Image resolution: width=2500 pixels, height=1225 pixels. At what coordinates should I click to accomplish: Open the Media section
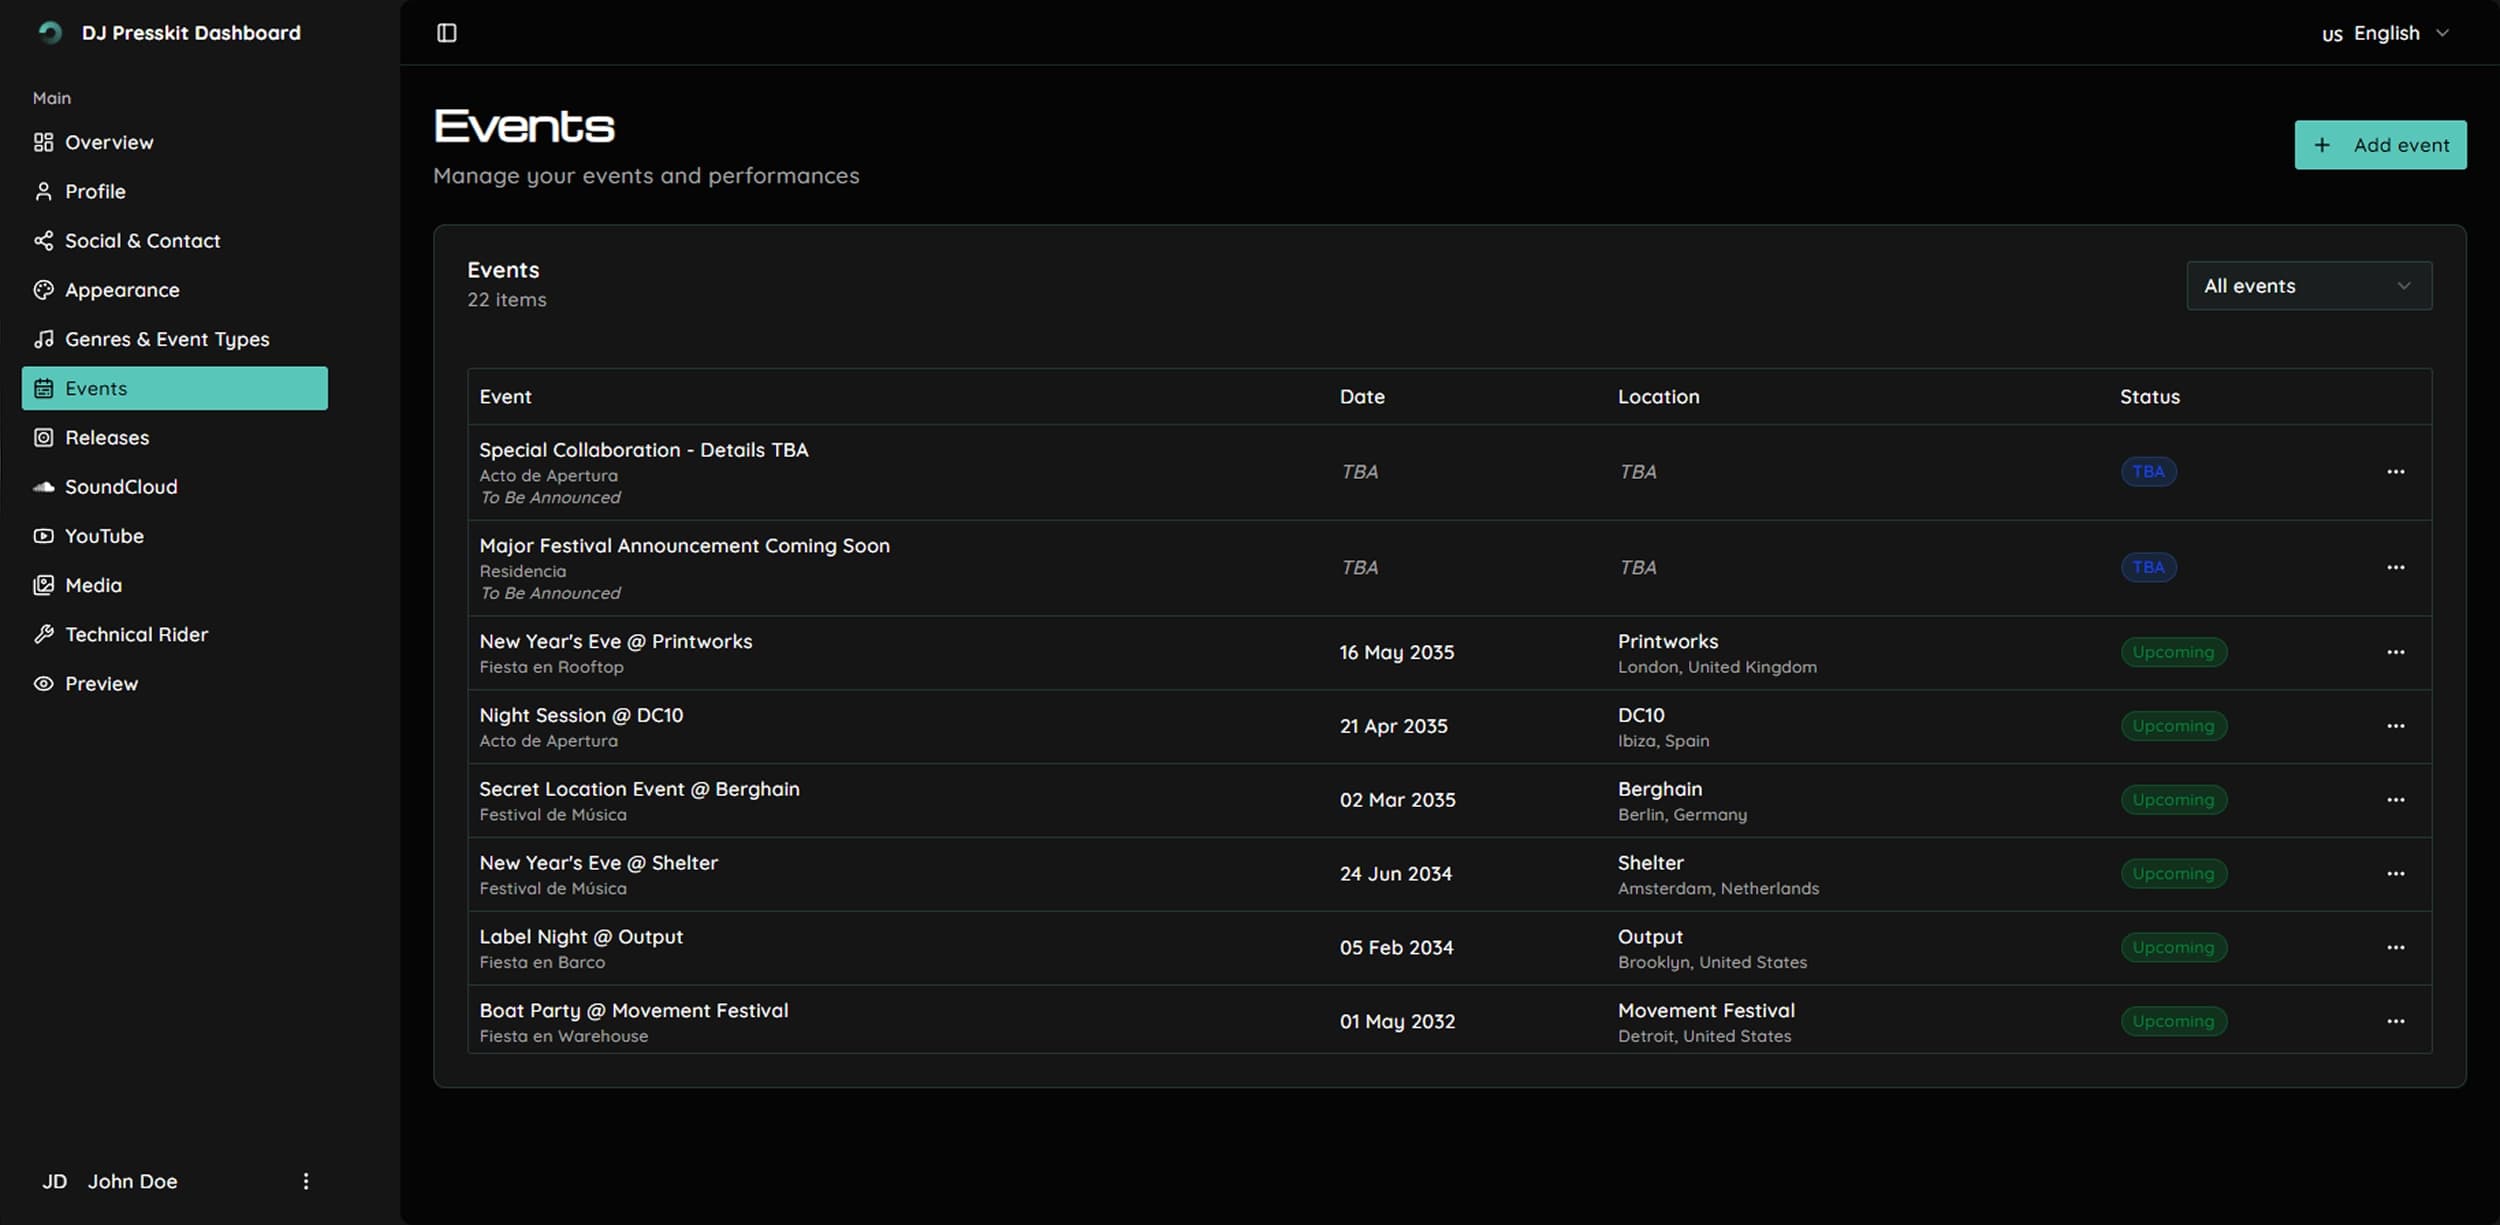point(93,584)
